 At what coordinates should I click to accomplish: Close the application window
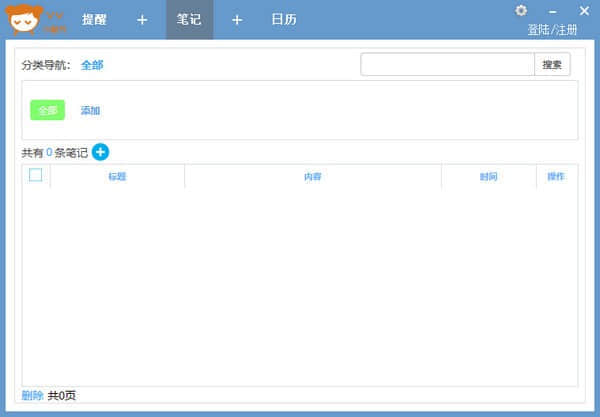[584, 11]
